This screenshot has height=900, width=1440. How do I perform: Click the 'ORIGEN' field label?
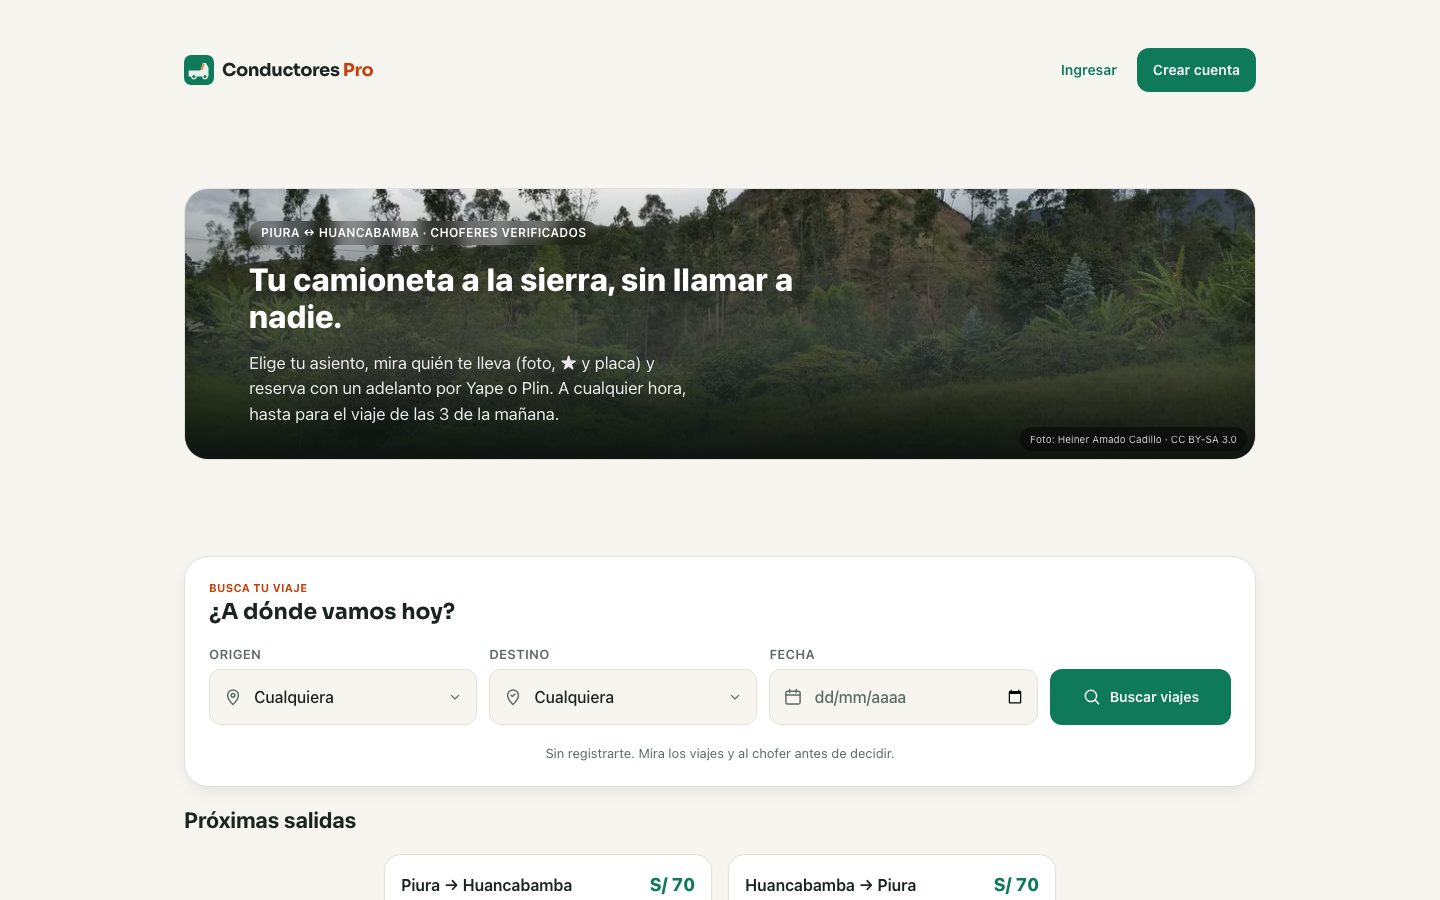tap(235, 655)
